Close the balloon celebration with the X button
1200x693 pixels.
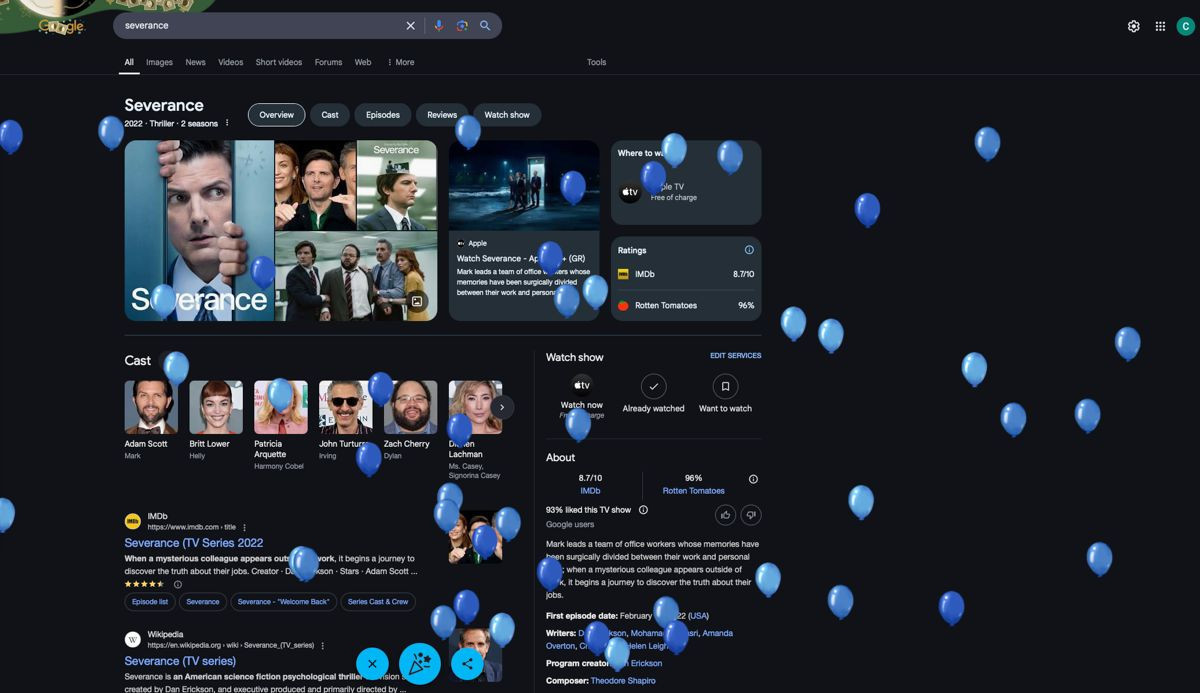coord(372,663)
